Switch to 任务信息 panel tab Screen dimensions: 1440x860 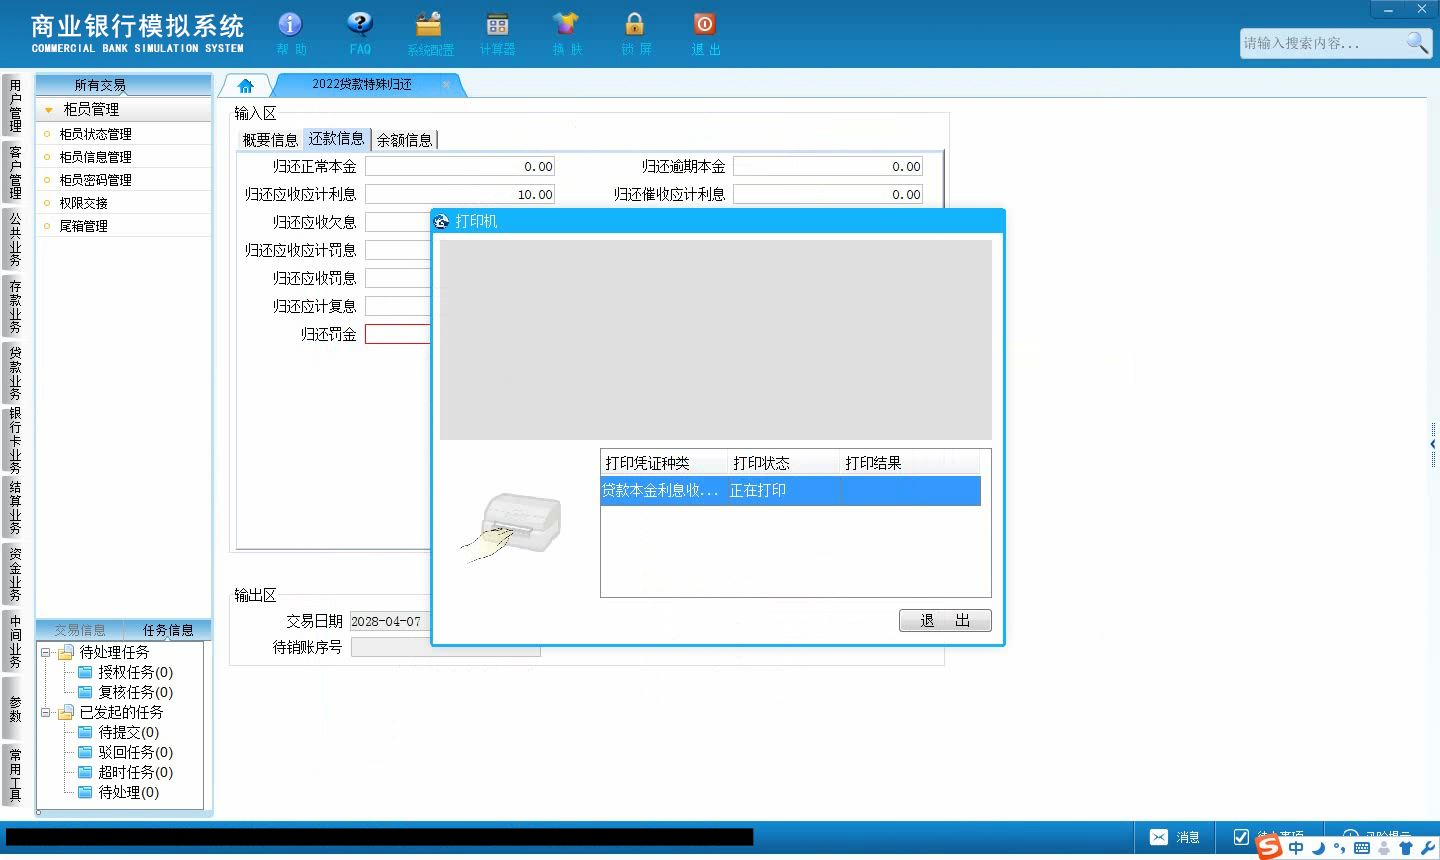pos(168,630)
